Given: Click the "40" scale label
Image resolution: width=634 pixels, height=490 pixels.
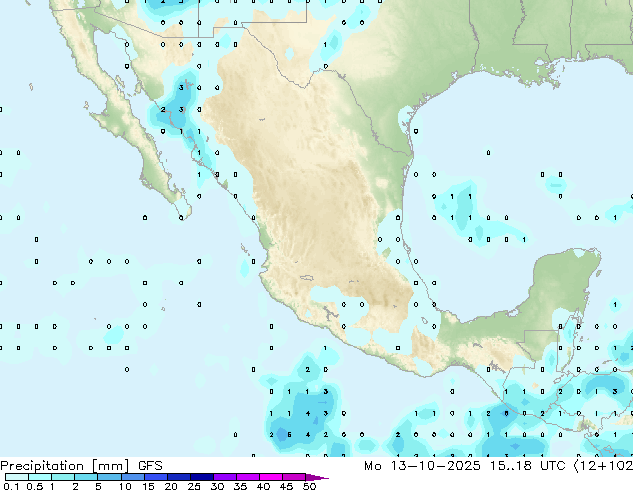Looking at the screenshot, I should (263, 486).
